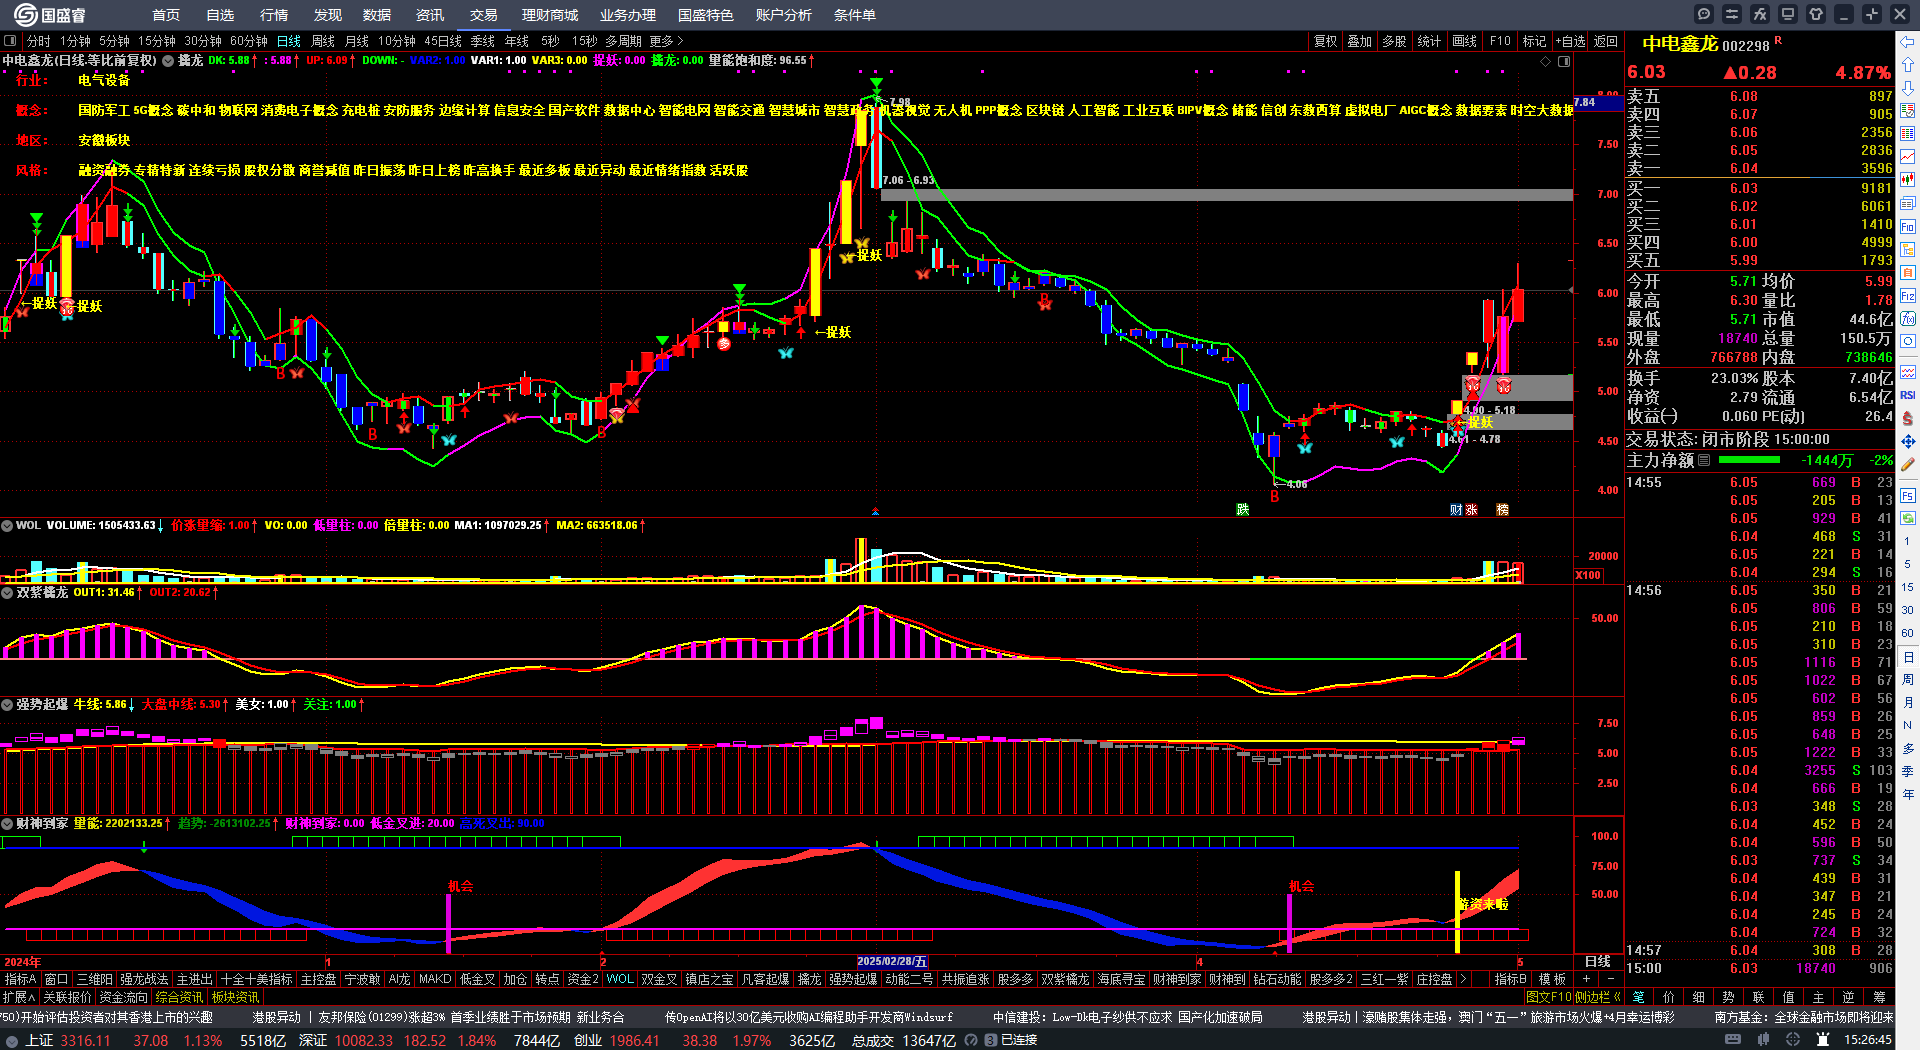
Task: Switch to the 周线 weekly period tab
Action: (323, 41)
